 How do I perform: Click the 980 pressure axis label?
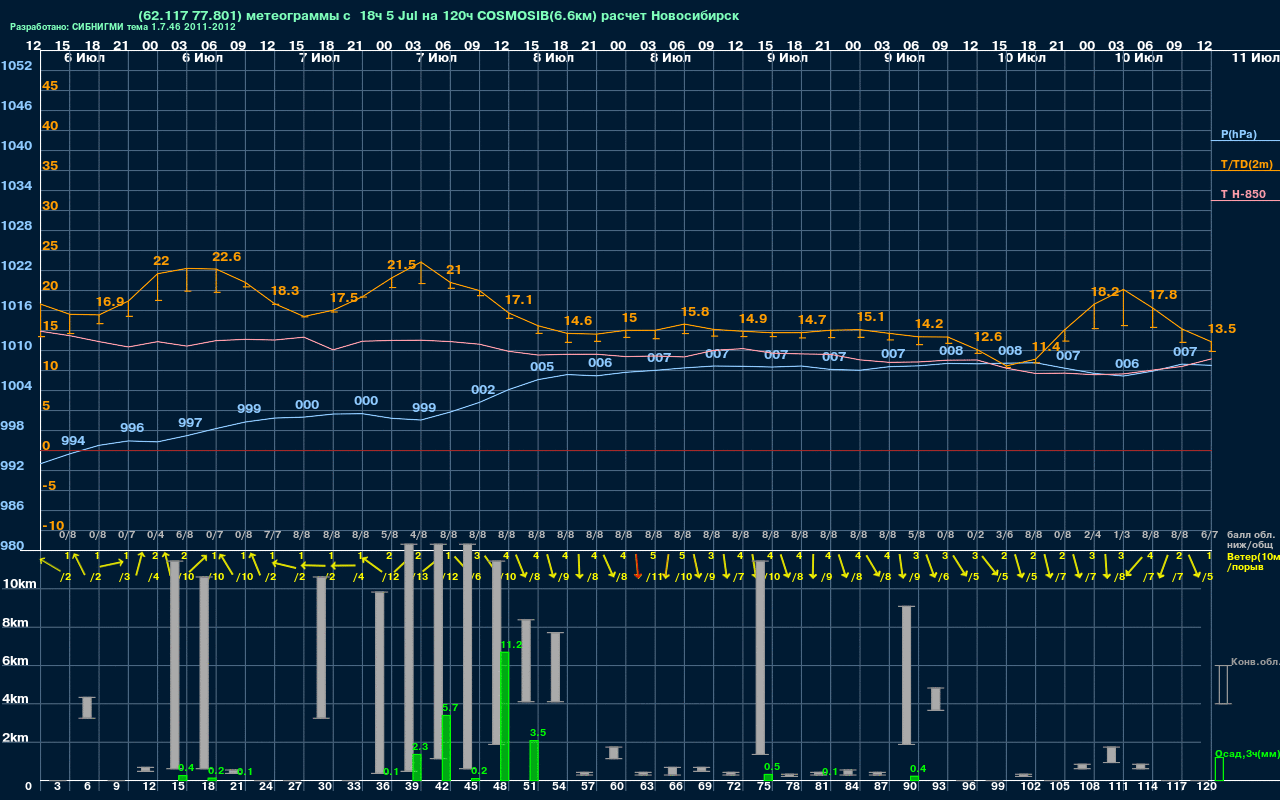[13, 546]
